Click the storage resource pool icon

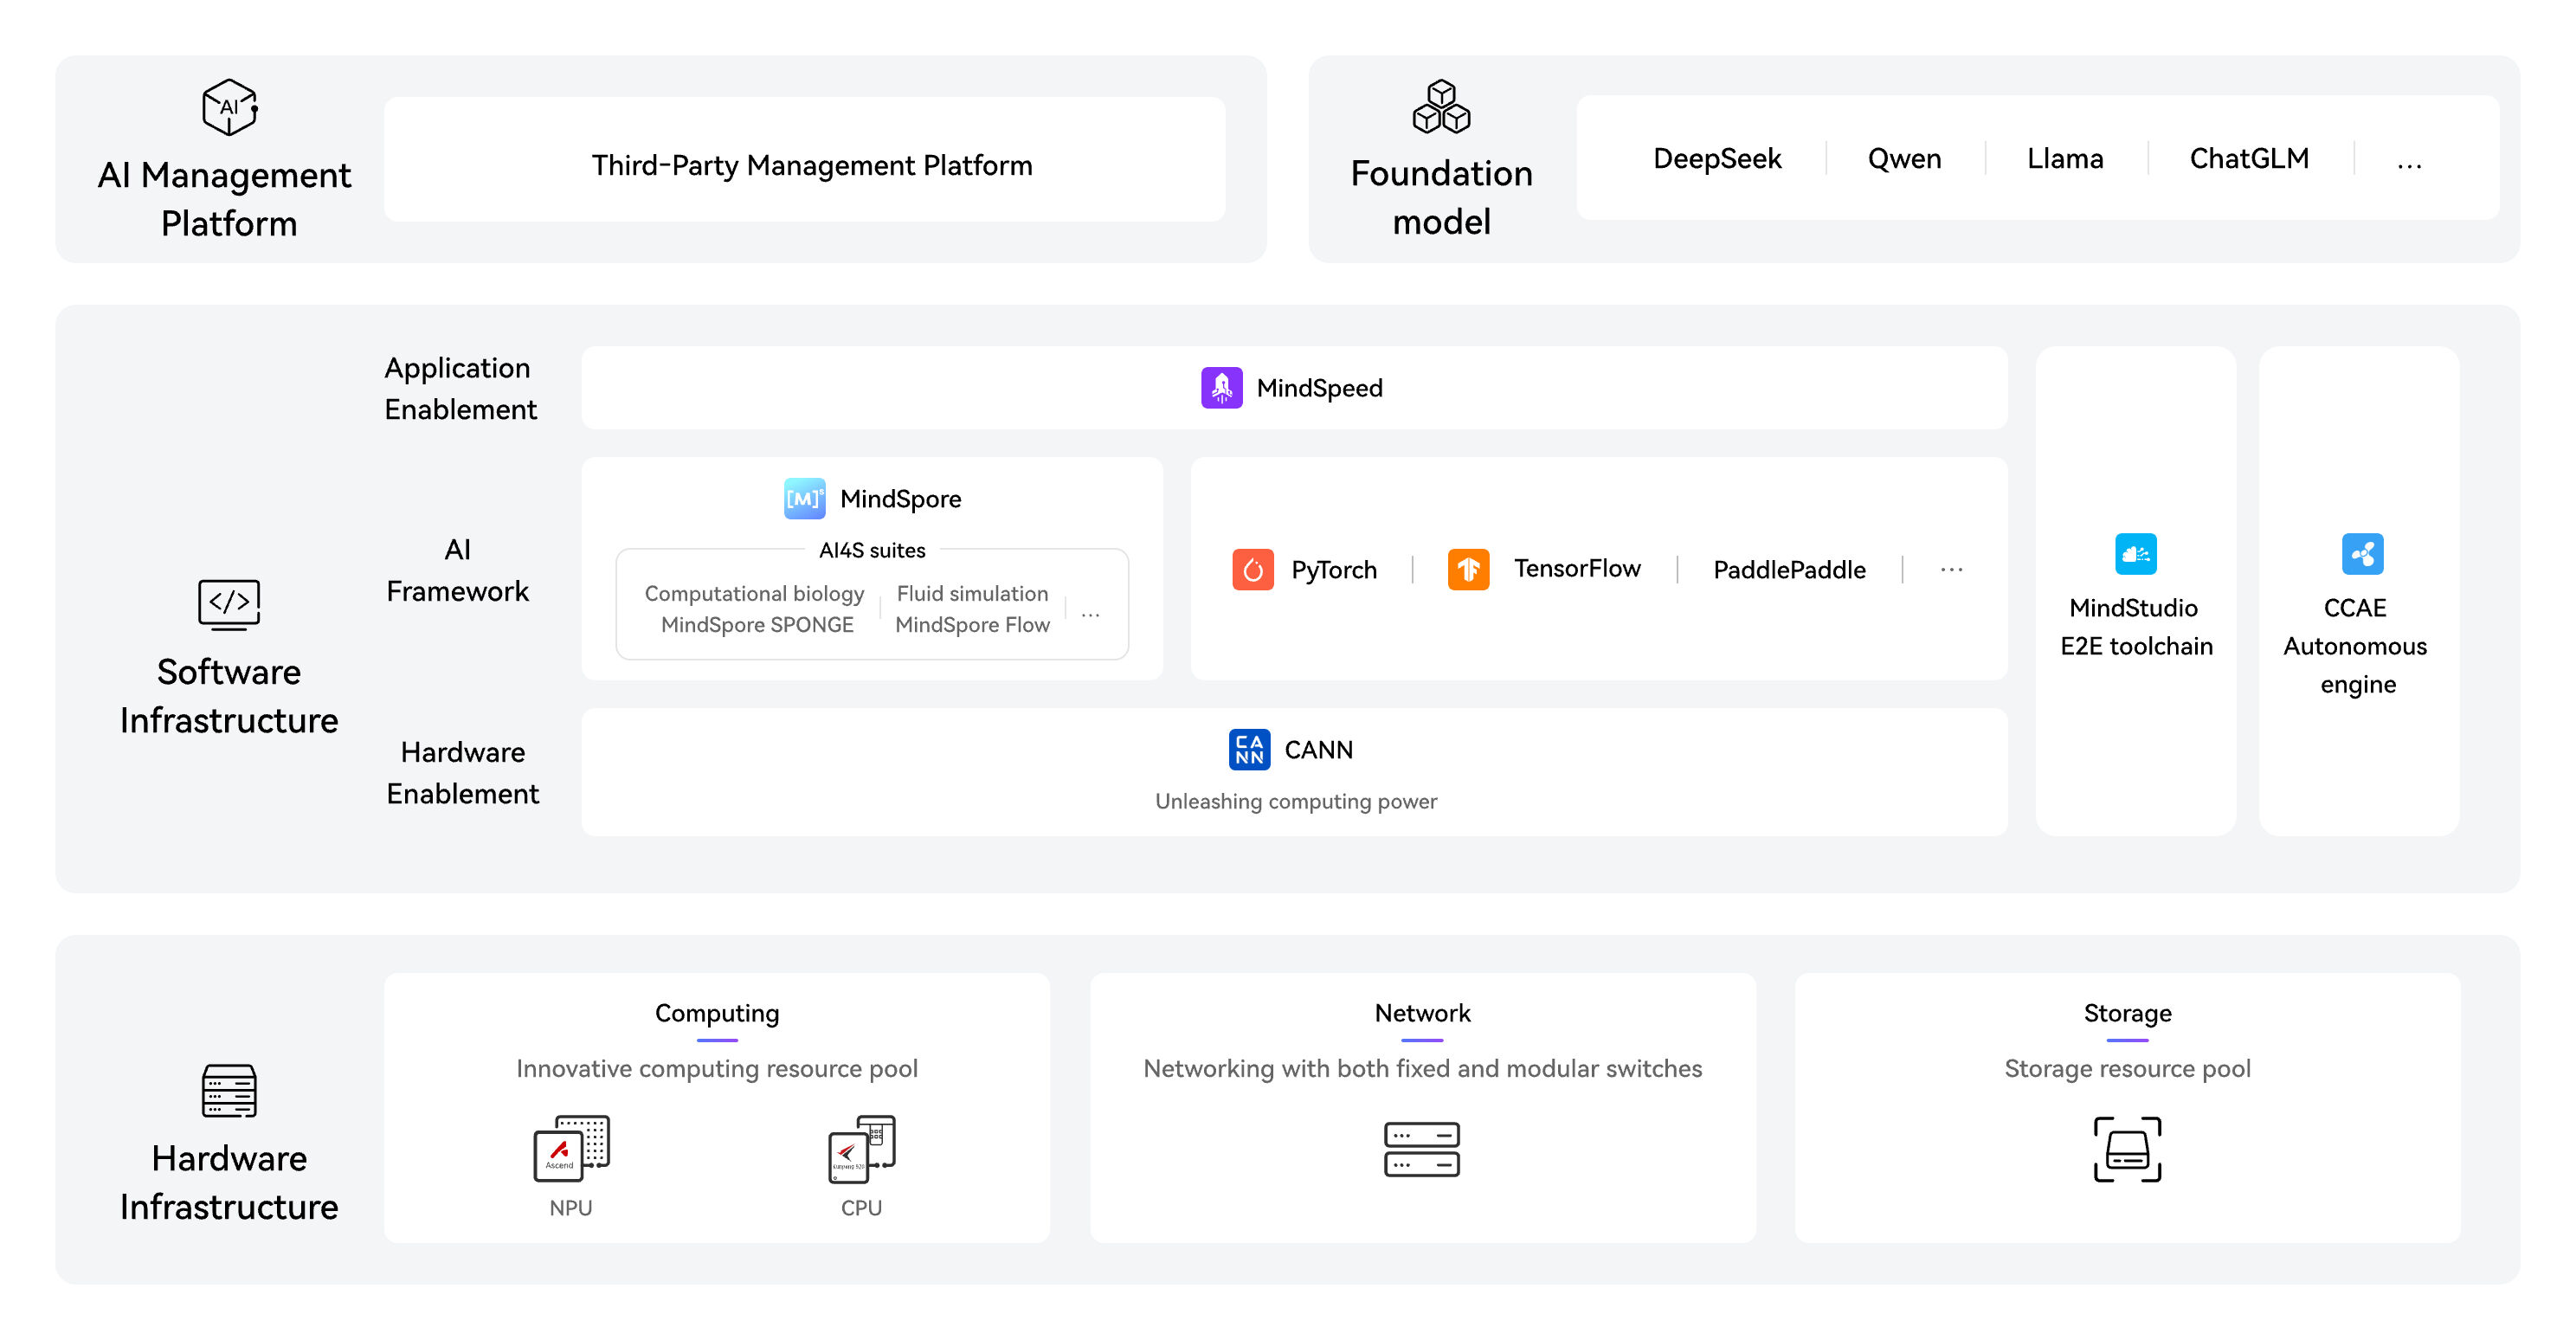click(2127, 1149)
